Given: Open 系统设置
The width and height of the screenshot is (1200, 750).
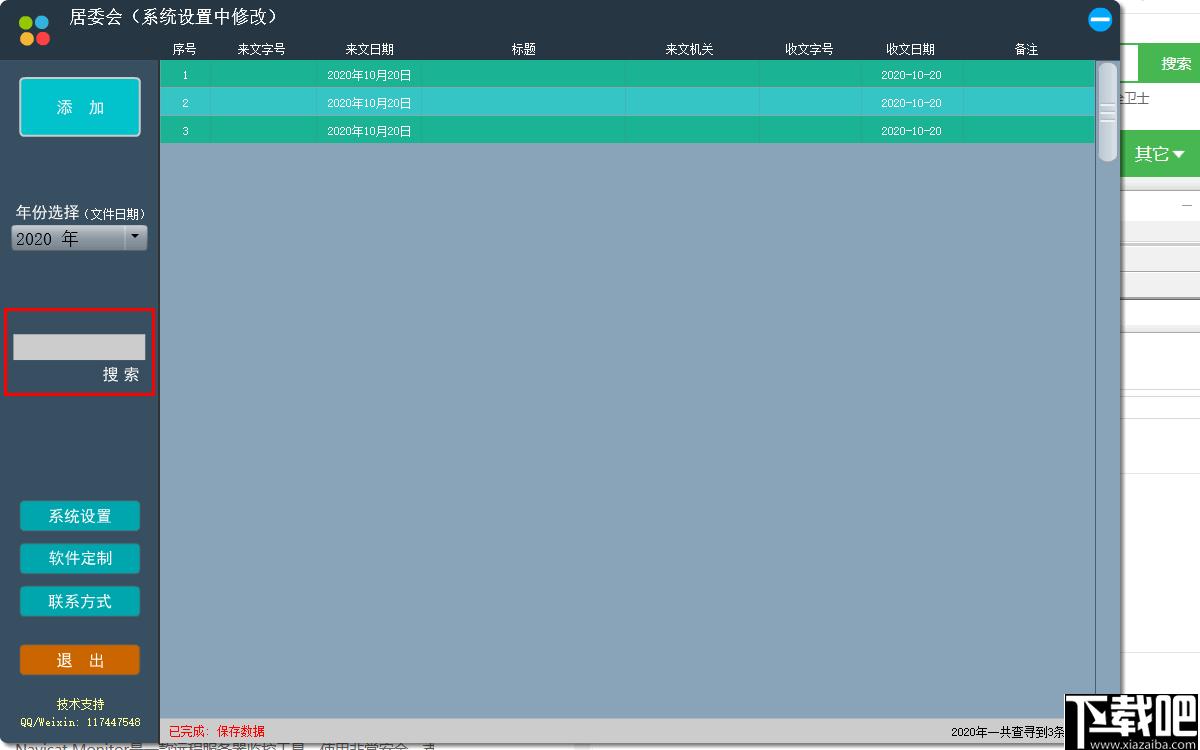Looking at the screenshot, I should click(x=80, y=516).
